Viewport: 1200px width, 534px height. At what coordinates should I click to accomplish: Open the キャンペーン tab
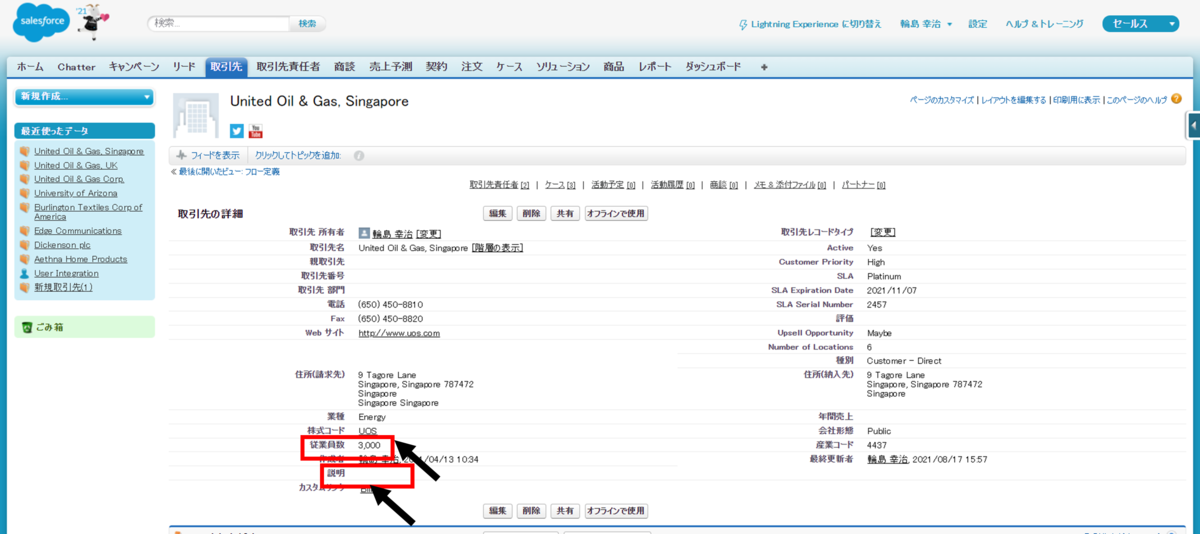[x=134, y=67]
